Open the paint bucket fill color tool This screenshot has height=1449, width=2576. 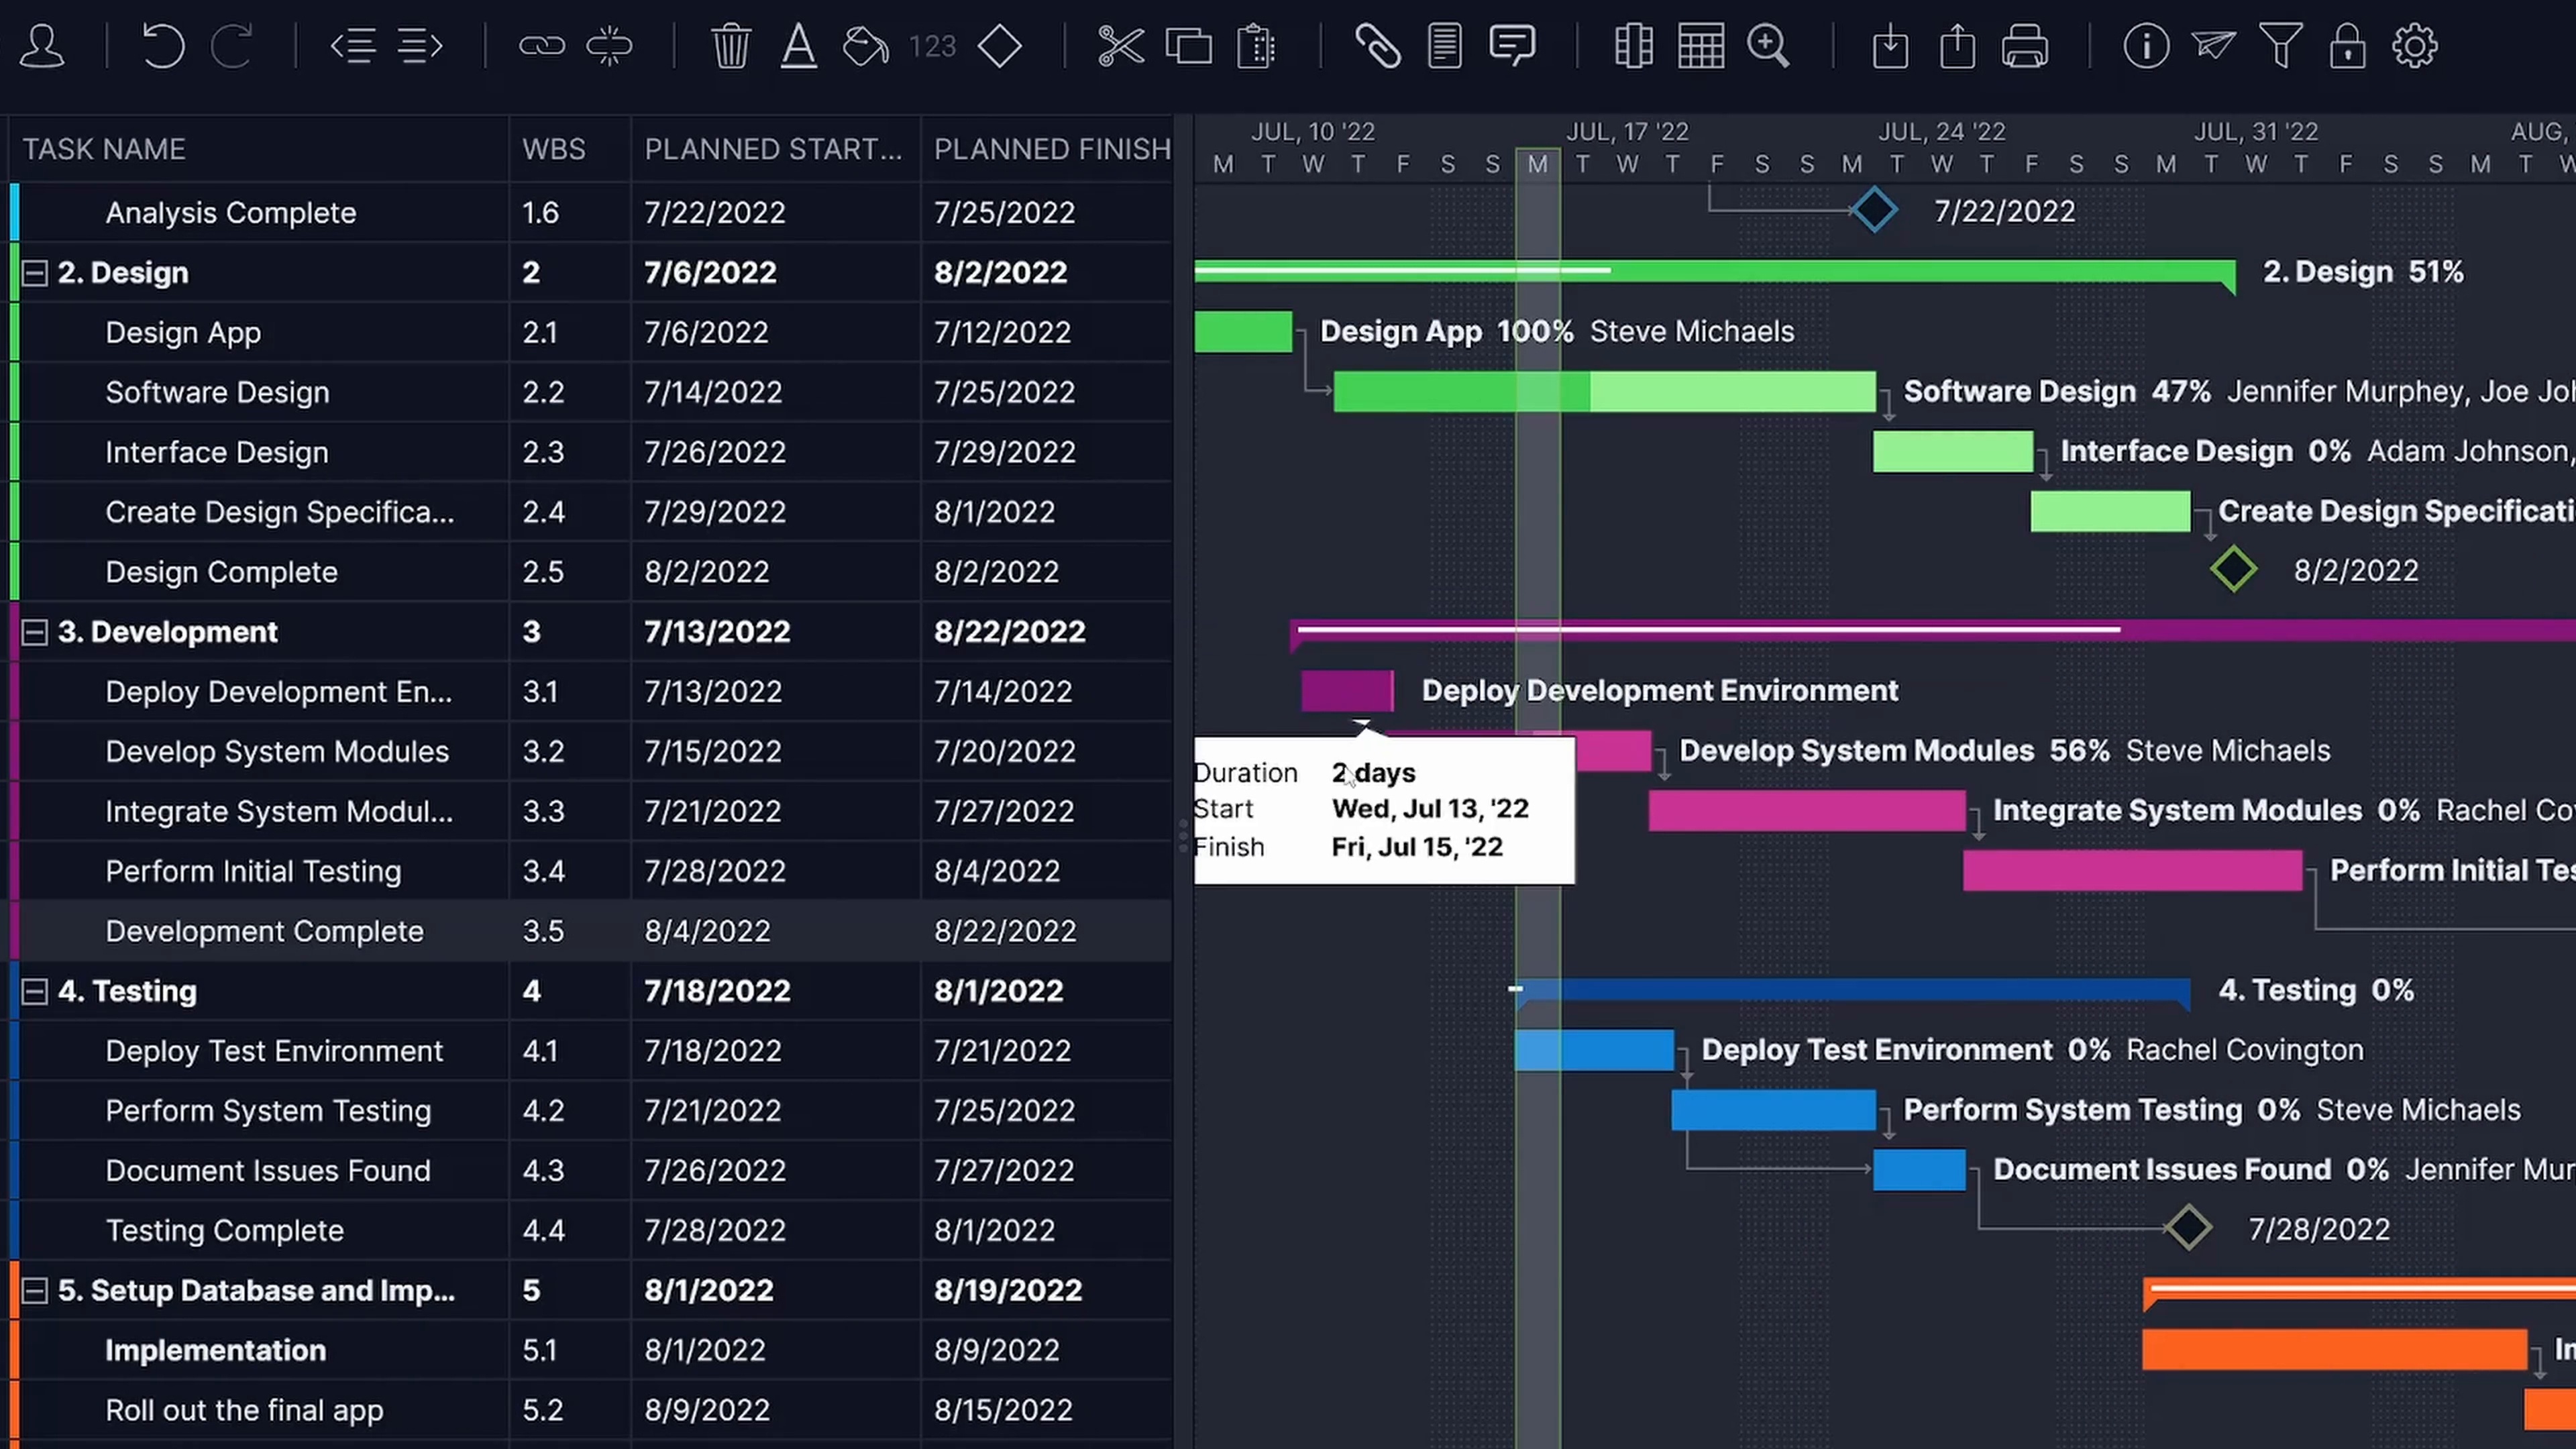[x=864, y=46]
